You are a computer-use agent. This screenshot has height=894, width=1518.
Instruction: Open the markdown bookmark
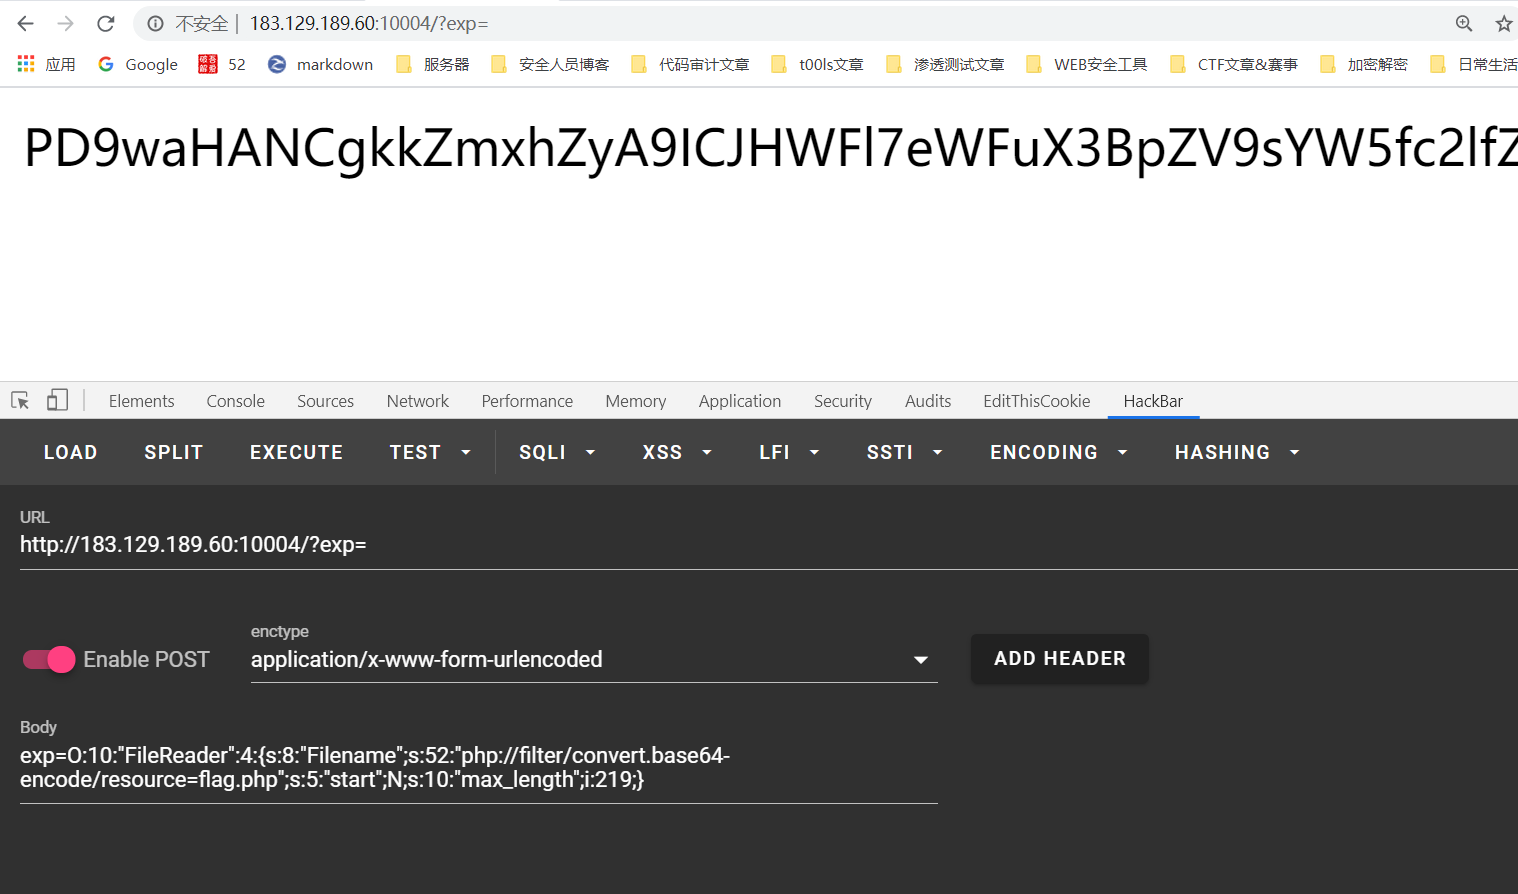pos(320,64)
